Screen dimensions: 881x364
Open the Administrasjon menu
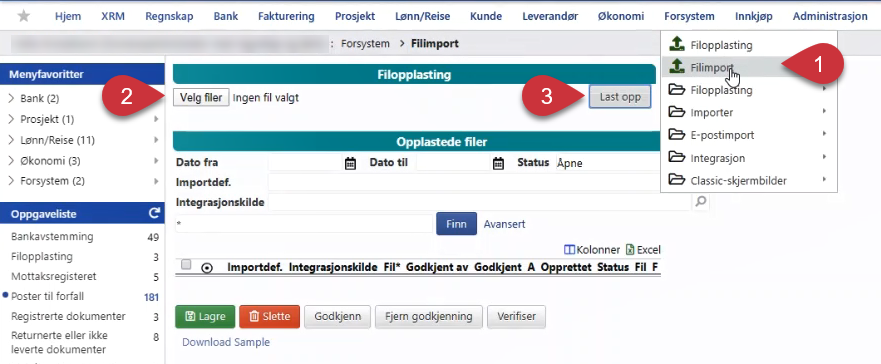tap(830, 16)
